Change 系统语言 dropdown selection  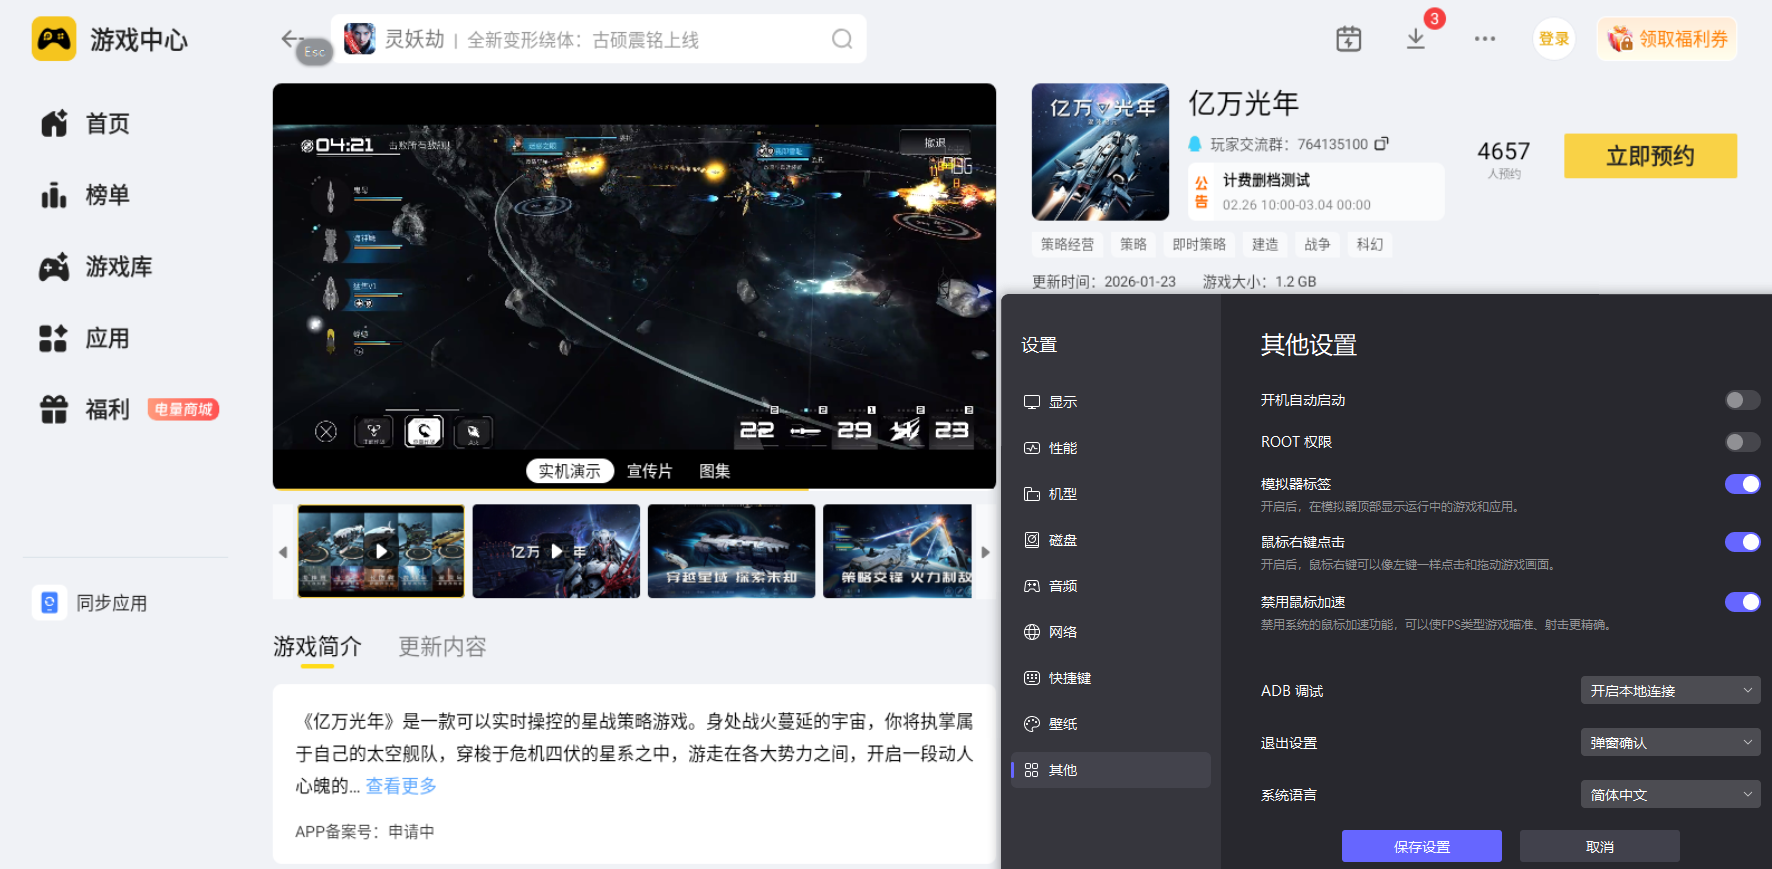[1669, 794]
